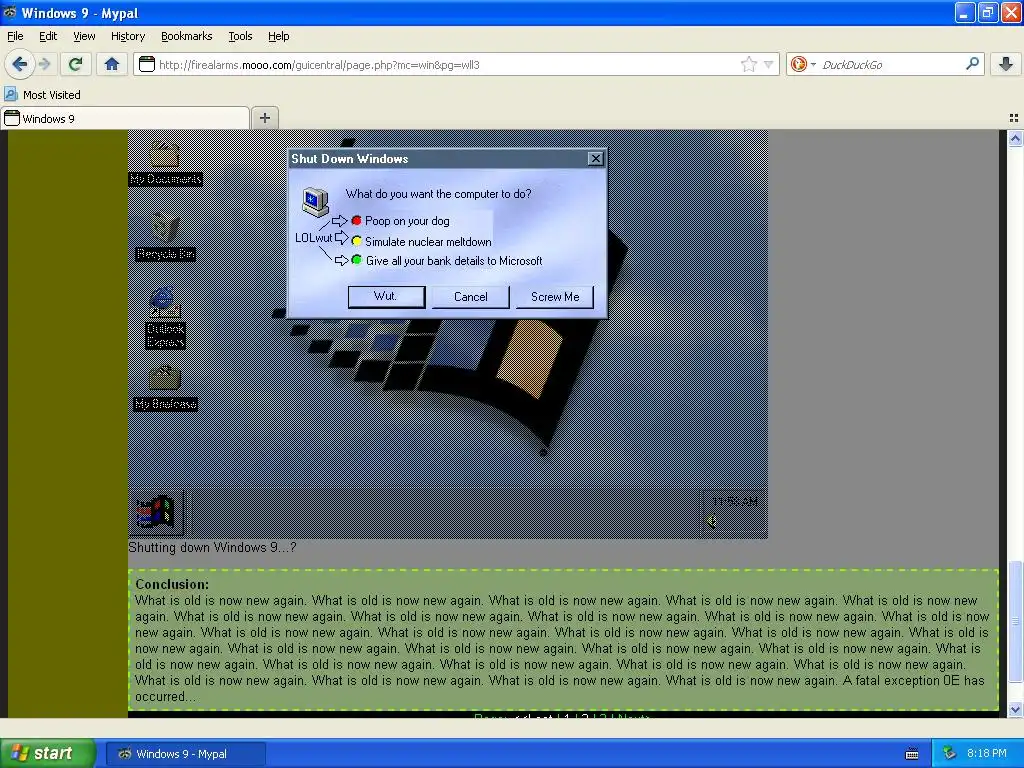Reload the current page
Image resolution: width=1024 pixels, height=768 pixels.
[x=76, y=64]
